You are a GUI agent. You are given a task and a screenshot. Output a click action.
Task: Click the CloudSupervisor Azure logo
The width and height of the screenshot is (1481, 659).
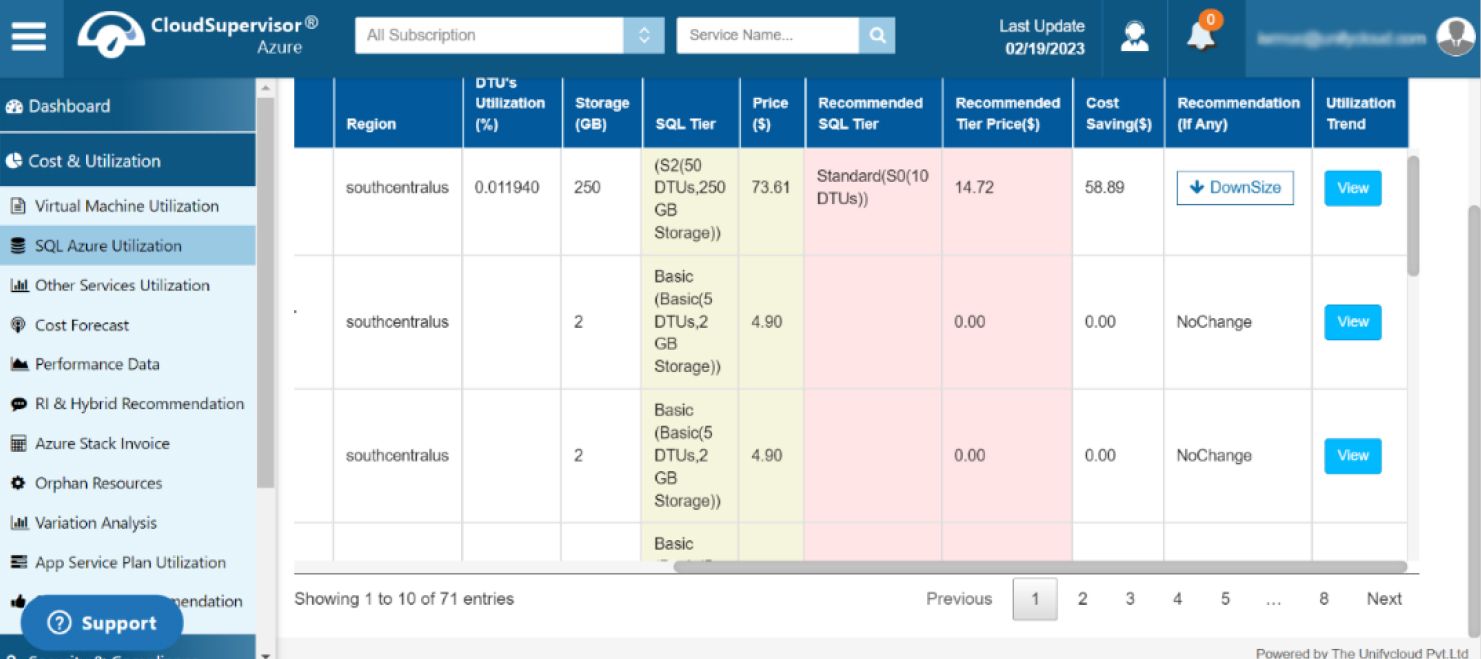(x=198, y=36)
